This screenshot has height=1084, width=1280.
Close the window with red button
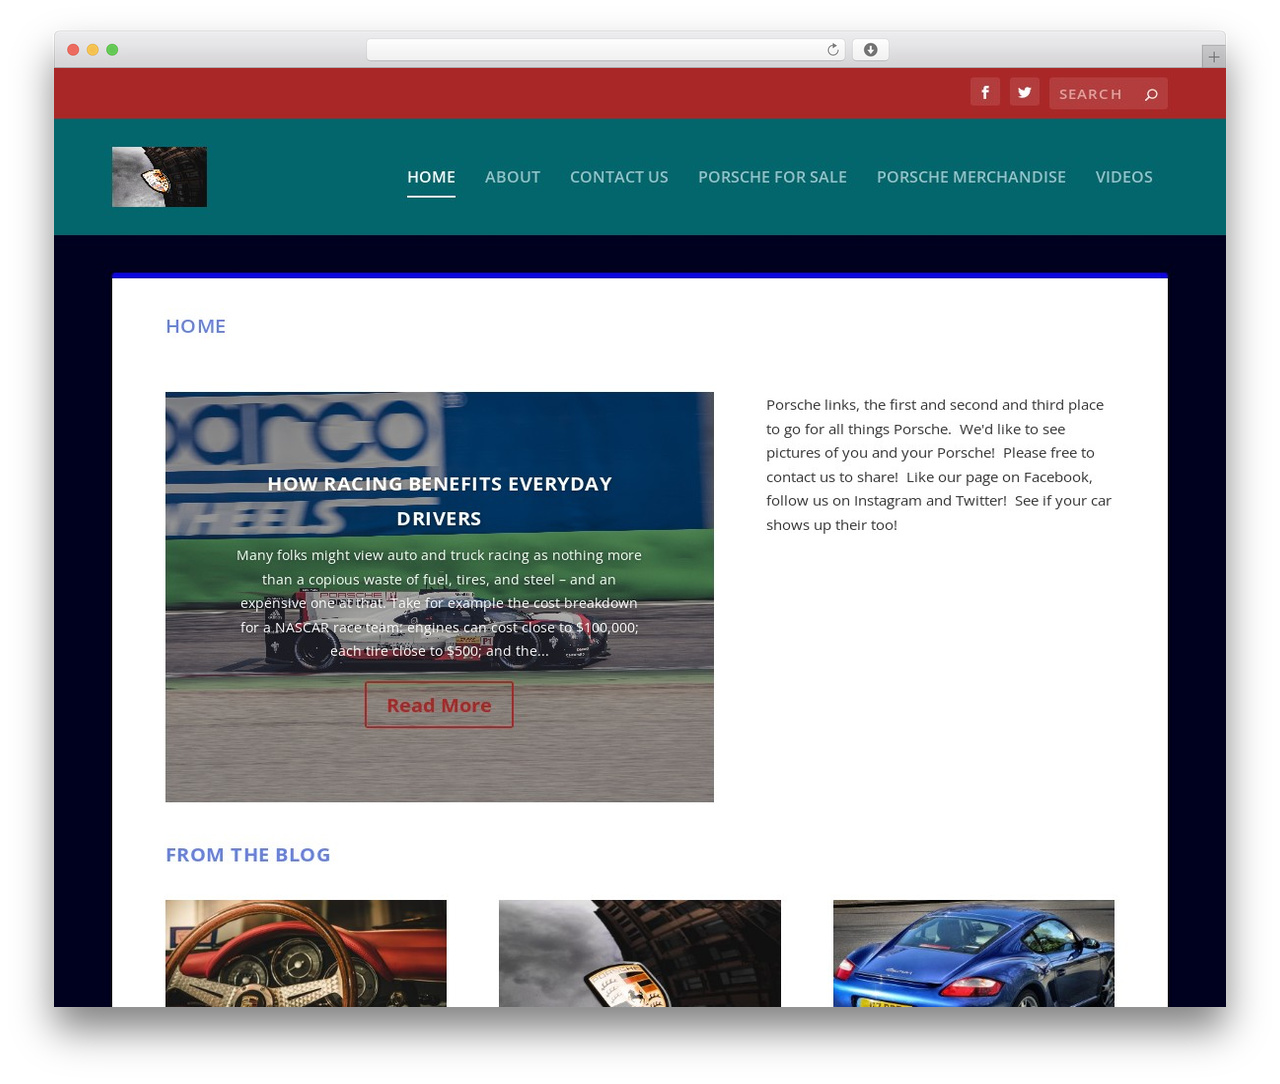point(73,50)
